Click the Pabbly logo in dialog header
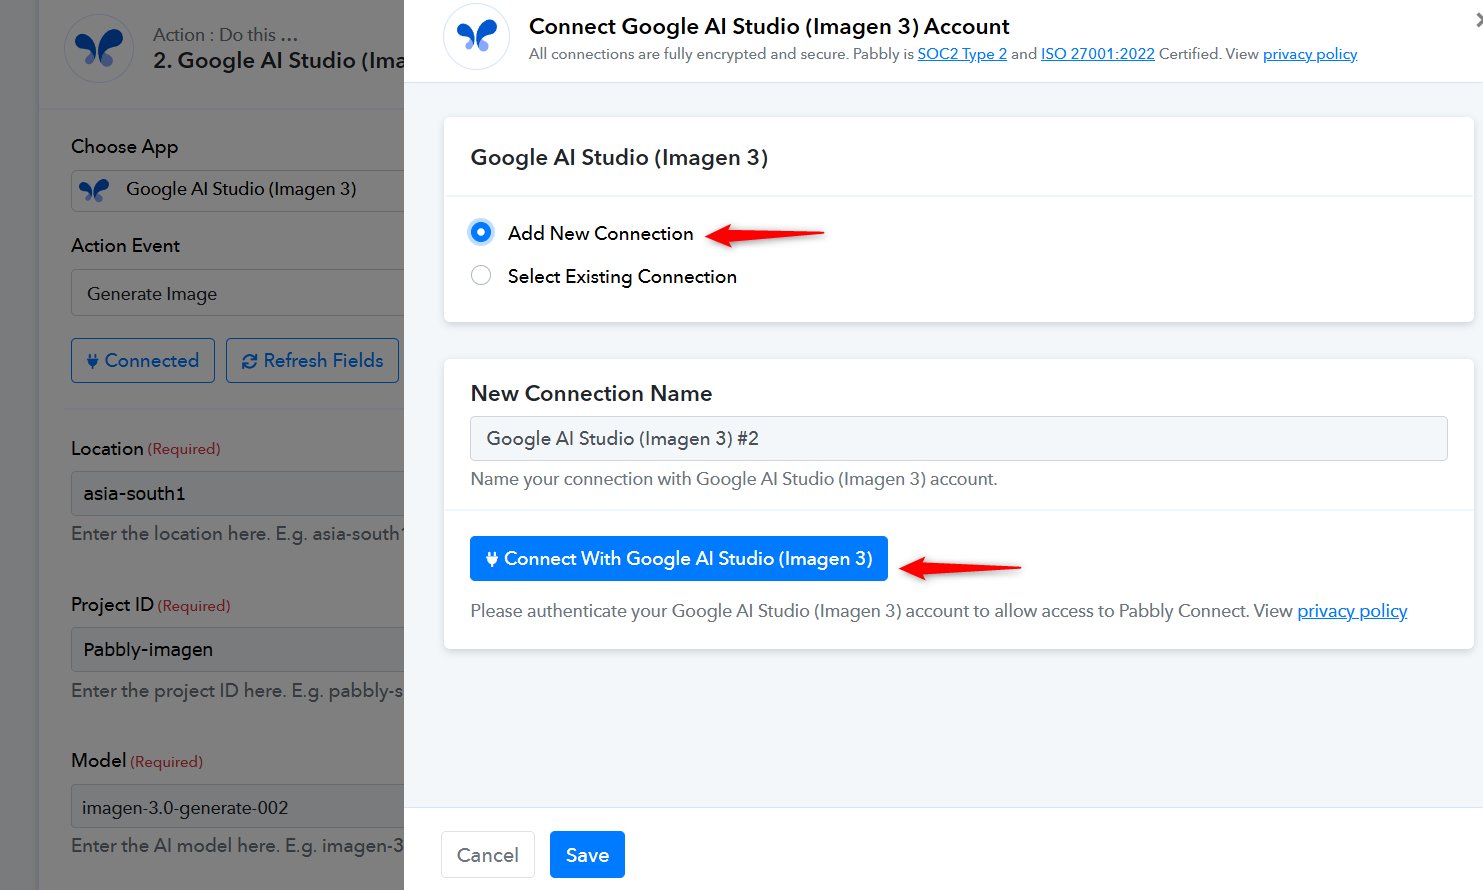Viewport: 1483px width, 890px height. [x=476, y=37]
